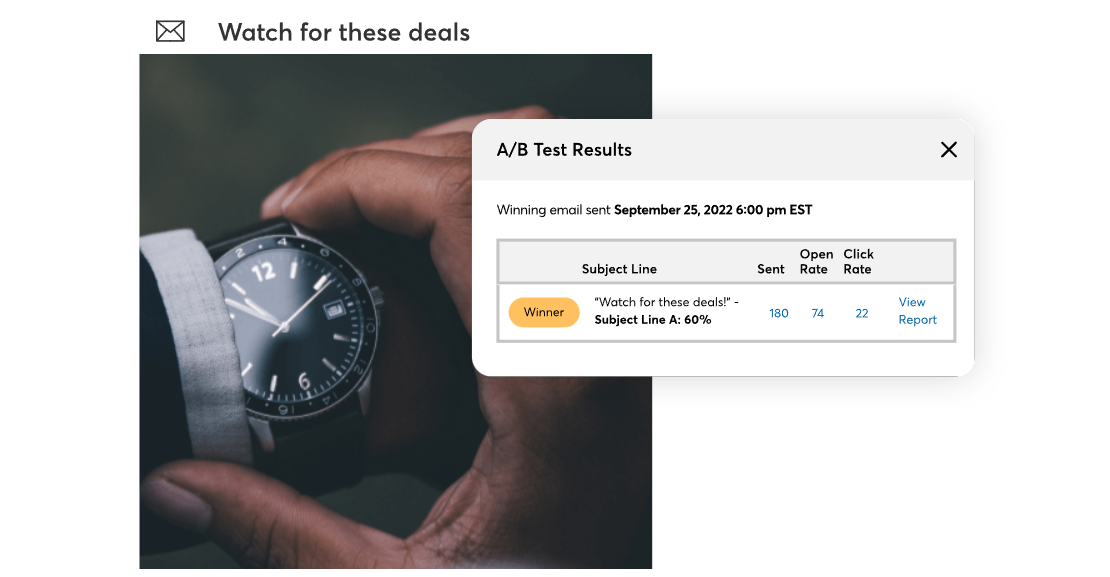The height and width of the screenshot is (577, 1110).
Task: Click "Subject Line A: 60%" label
Action: click(x=653, y=319)
